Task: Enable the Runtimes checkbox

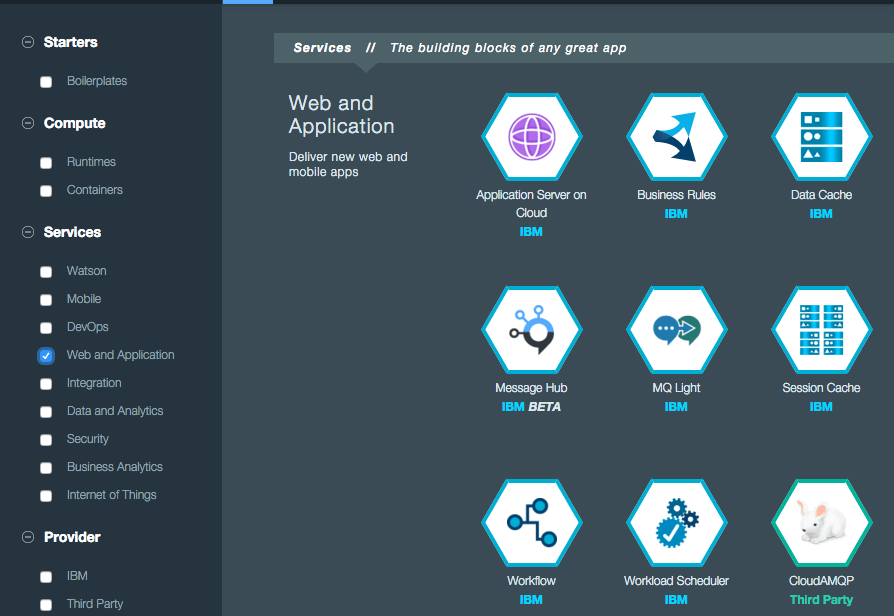Action: click(x=46, y=163)
